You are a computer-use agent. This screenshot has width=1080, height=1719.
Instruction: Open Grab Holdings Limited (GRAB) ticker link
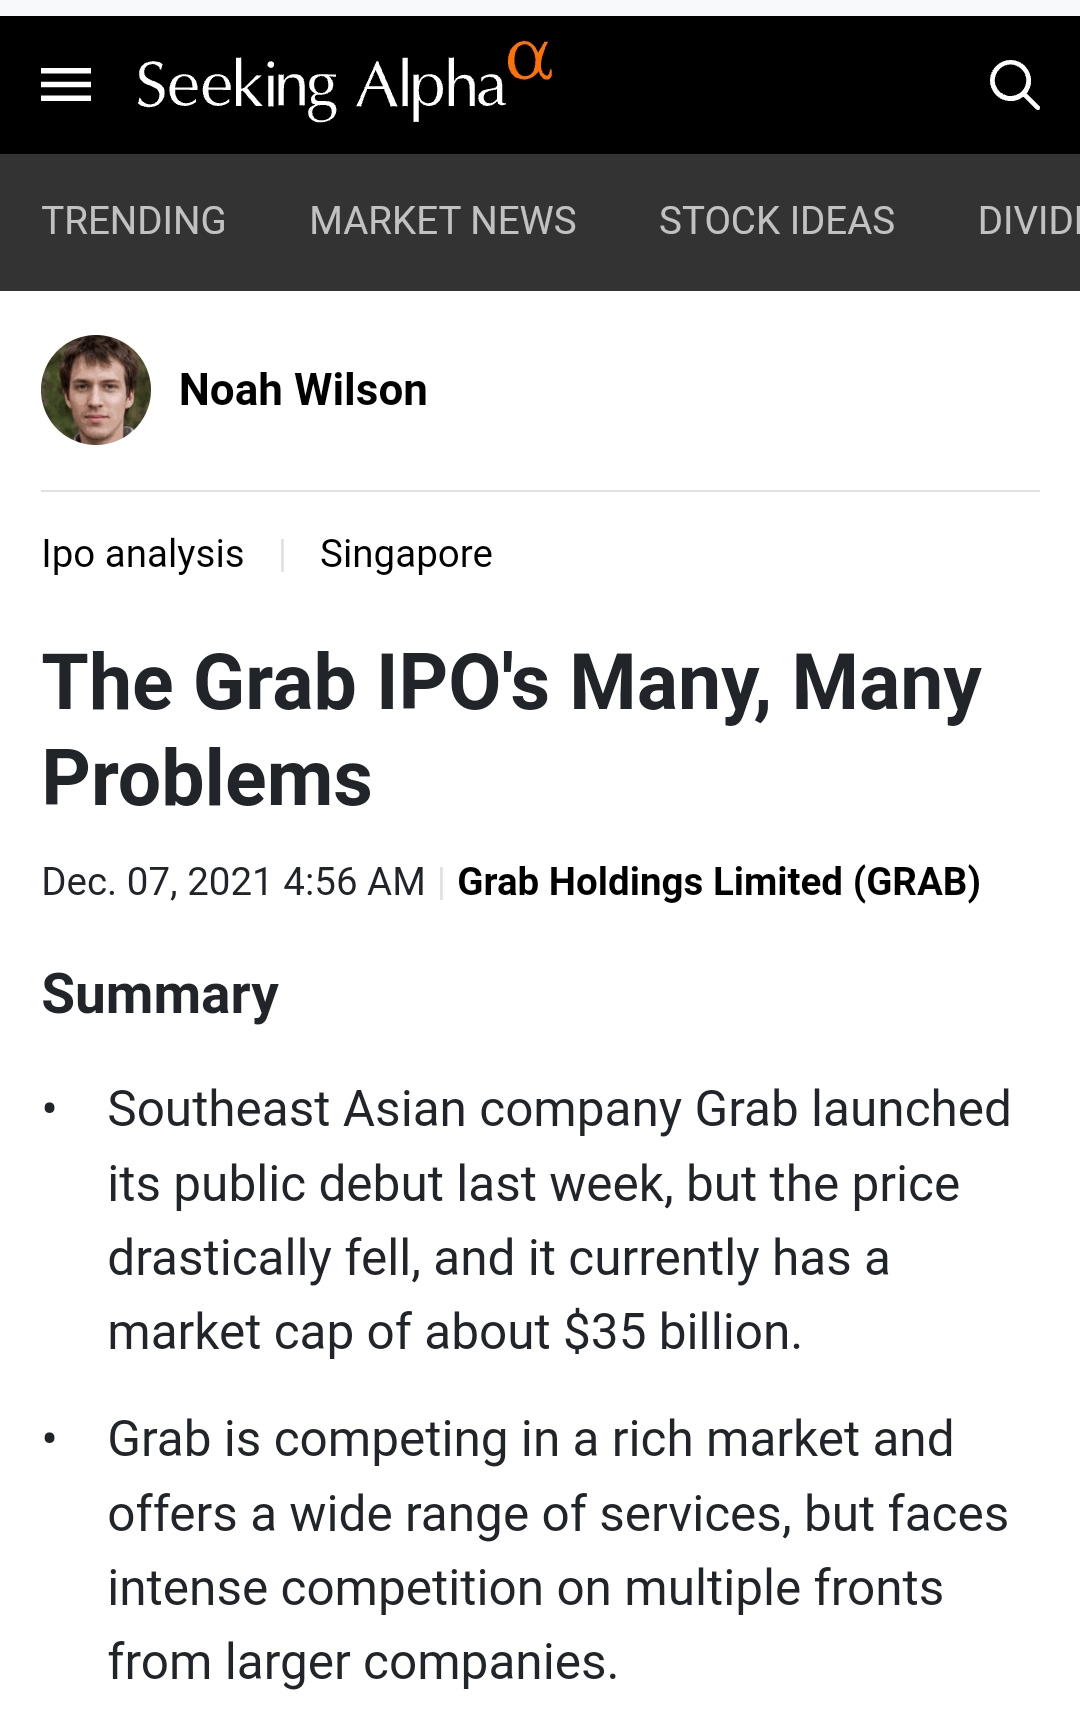pos(719,882)
